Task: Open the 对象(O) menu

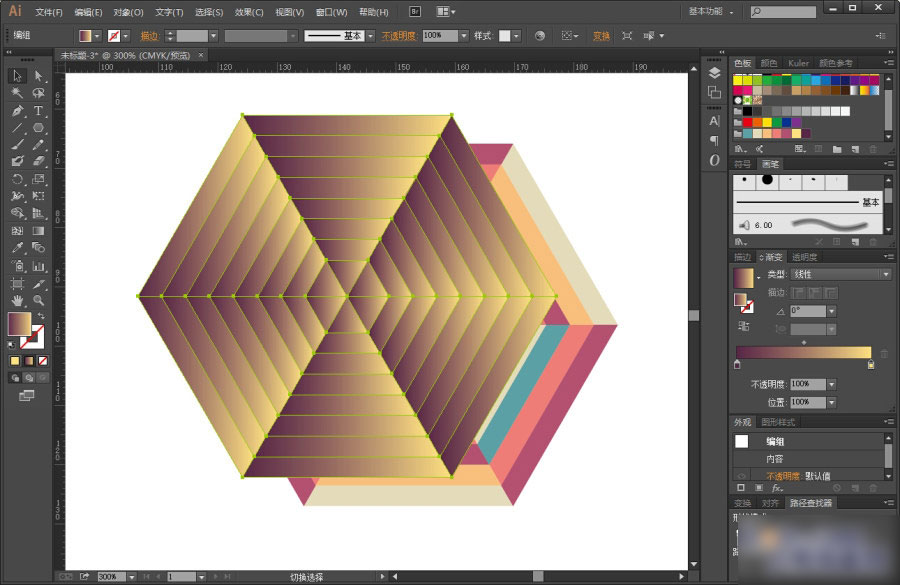Action: [x=128, y=12]
